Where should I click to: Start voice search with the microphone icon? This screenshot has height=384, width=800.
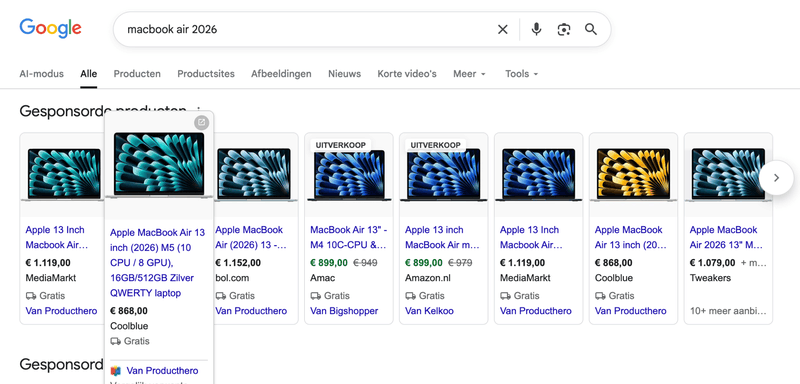pos(536,30)
